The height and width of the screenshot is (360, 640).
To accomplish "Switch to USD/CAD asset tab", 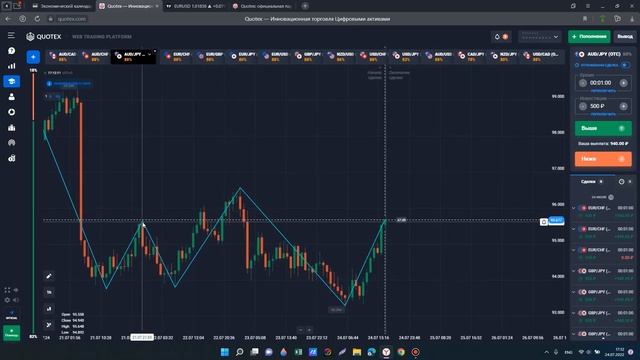I will [541, 57].
